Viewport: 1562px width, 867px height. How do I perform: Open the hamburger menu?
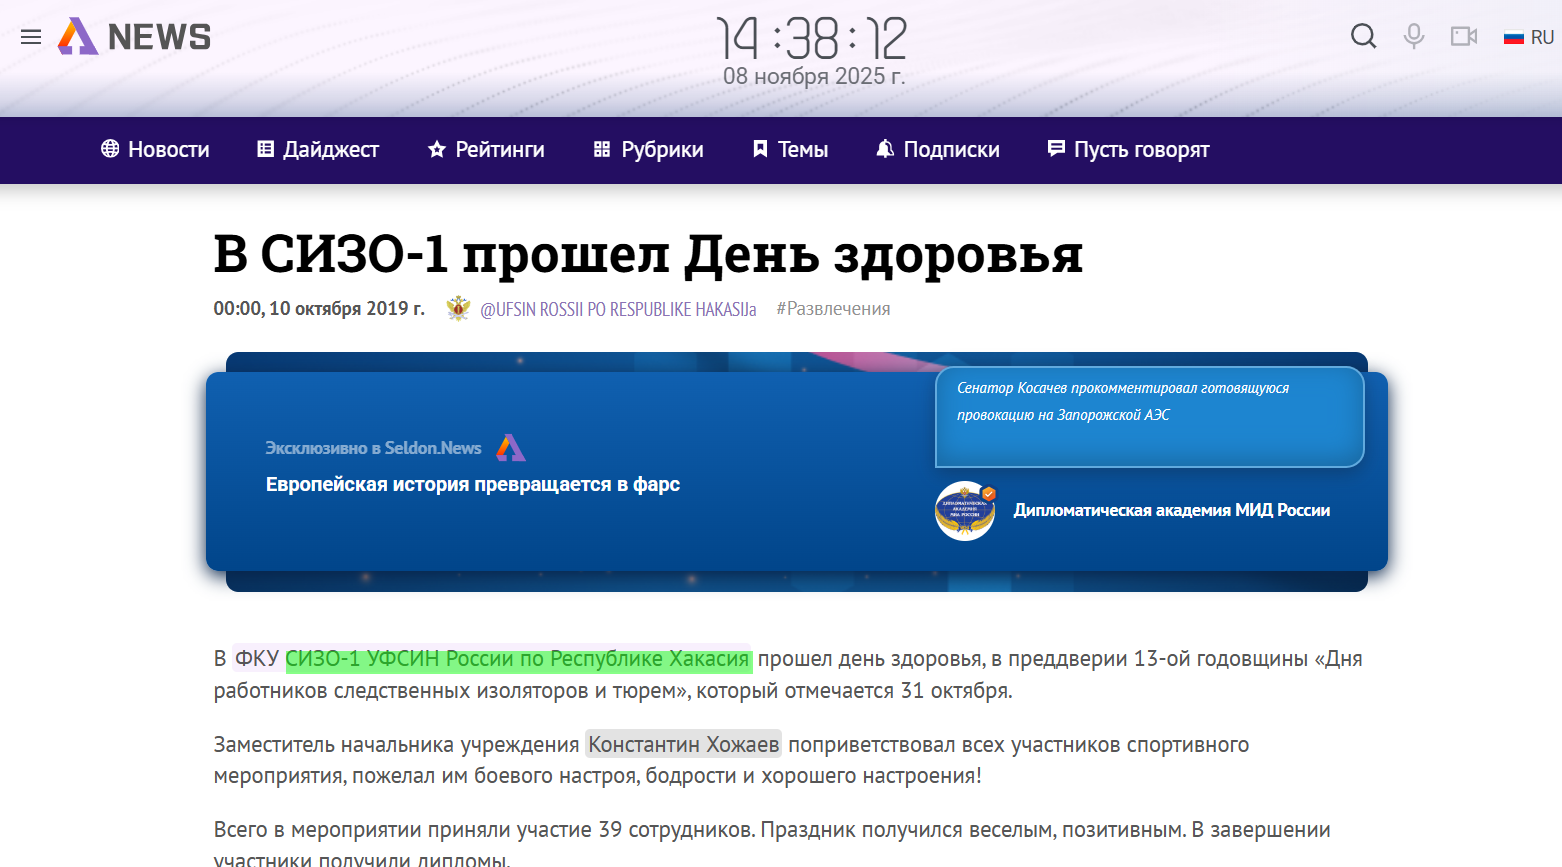30,36
